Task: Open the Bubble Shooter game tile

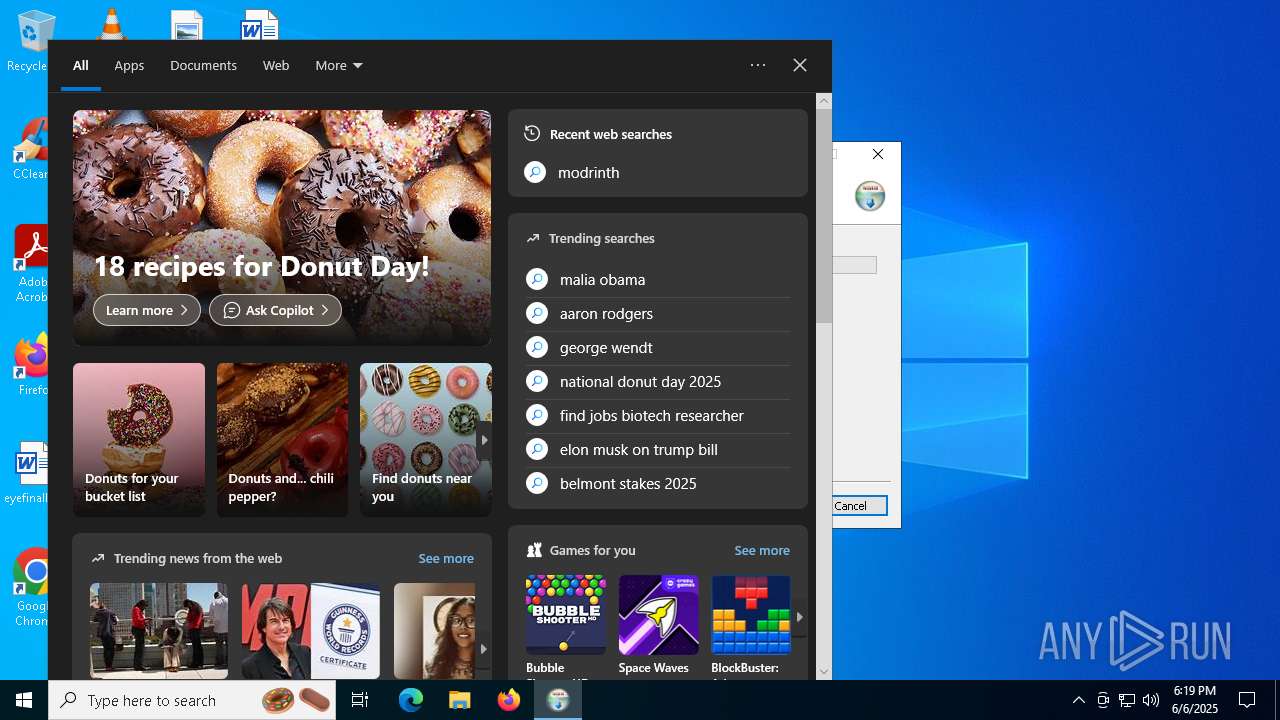Action: (x=566, y=626)
